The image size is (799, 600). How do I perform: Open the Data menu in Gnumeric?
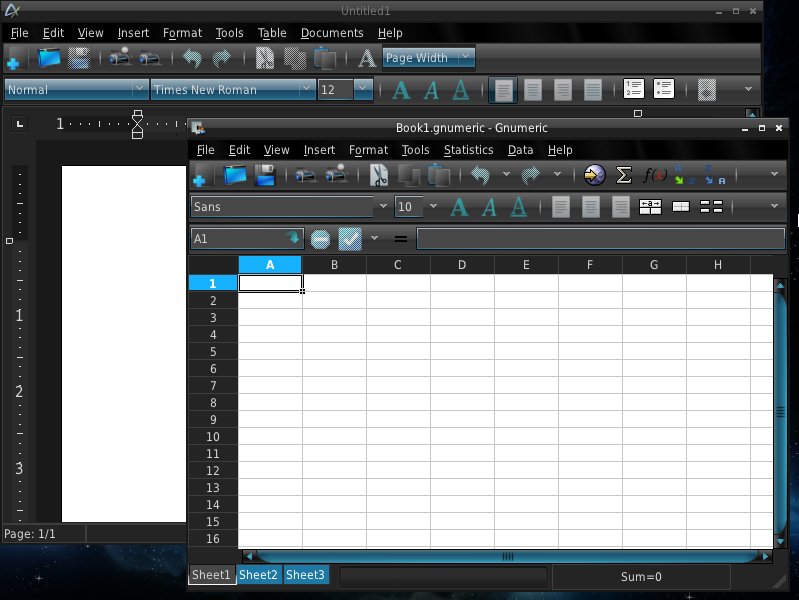(520, 150)
